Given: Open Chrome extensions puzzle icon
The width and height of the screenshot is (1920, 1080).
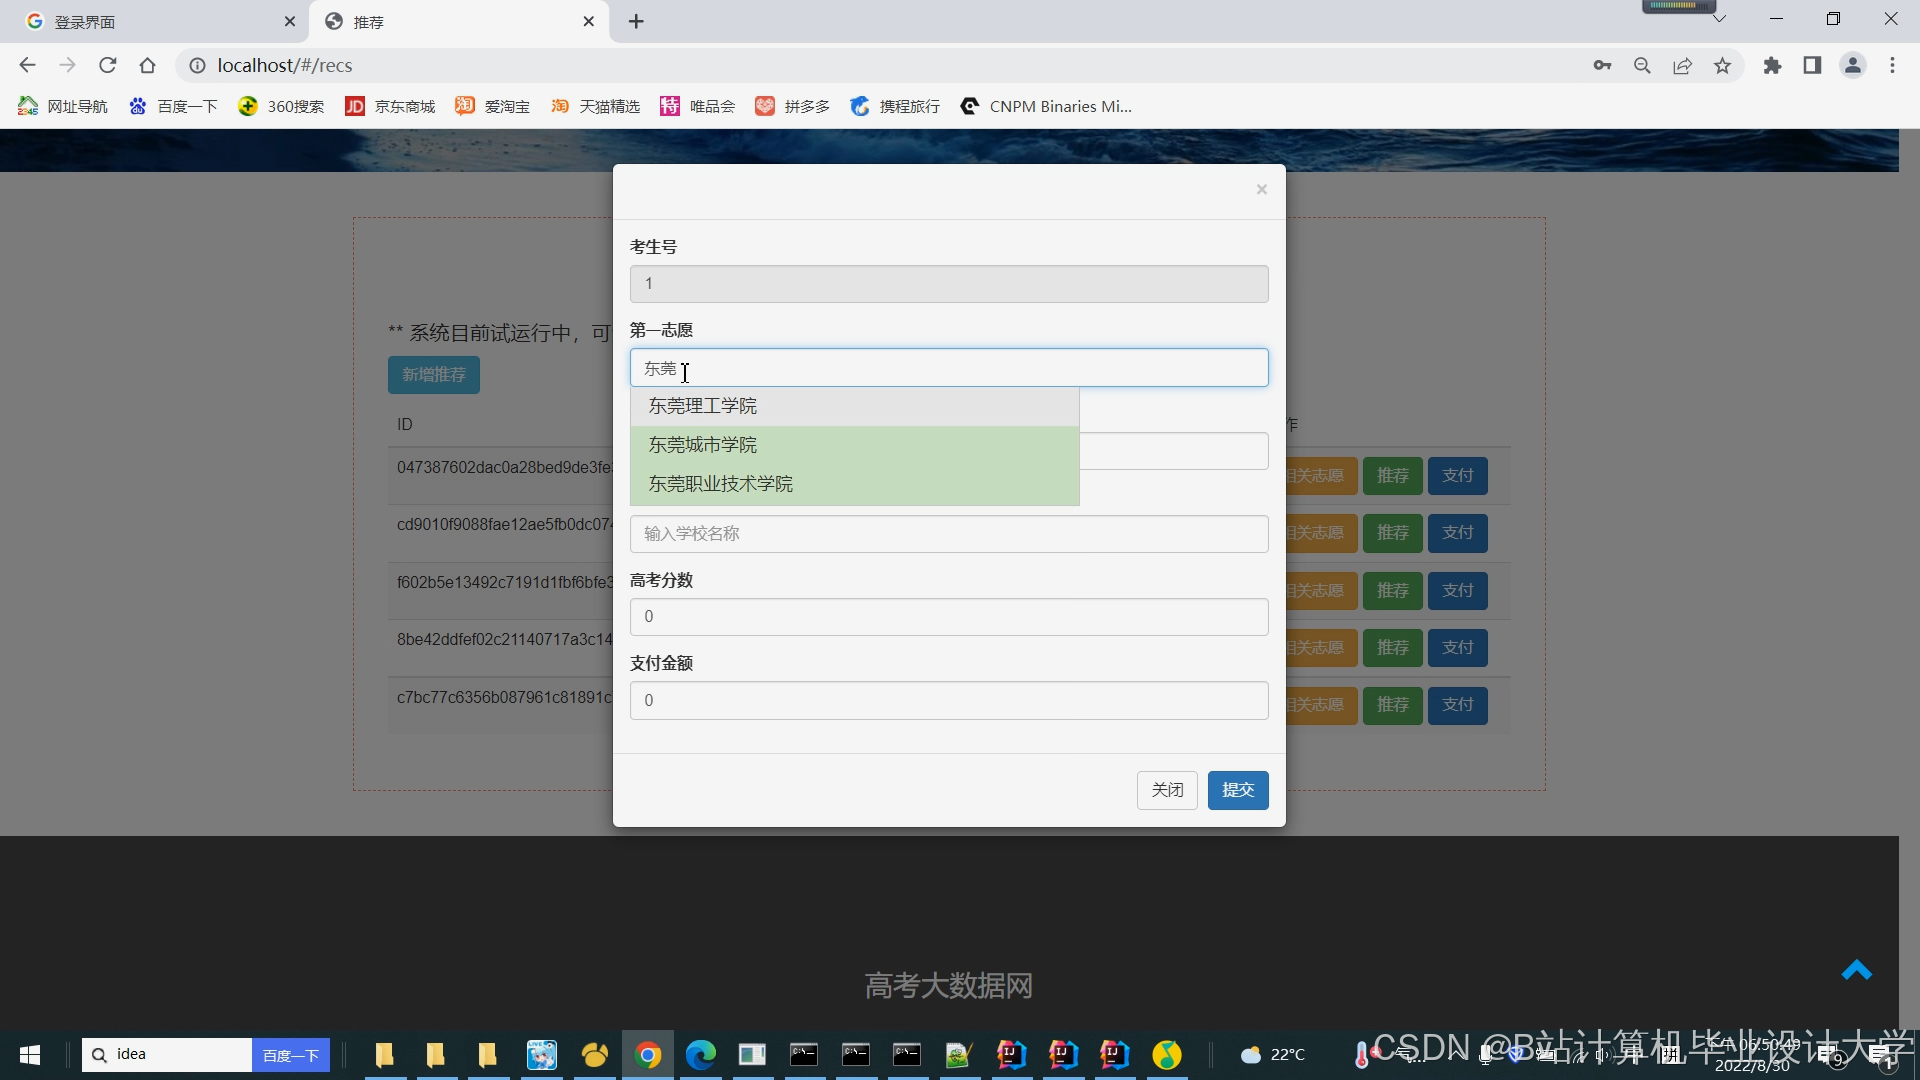Looking at the screenshot, I should tap(1772, 66).
